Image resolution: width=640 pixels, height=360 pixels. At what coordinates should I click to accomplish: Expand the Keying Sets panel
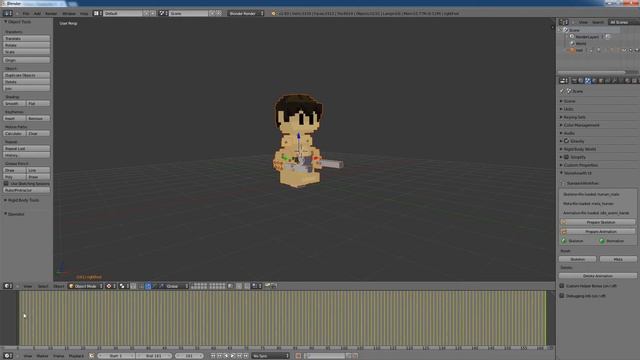(x=561, y=117)
